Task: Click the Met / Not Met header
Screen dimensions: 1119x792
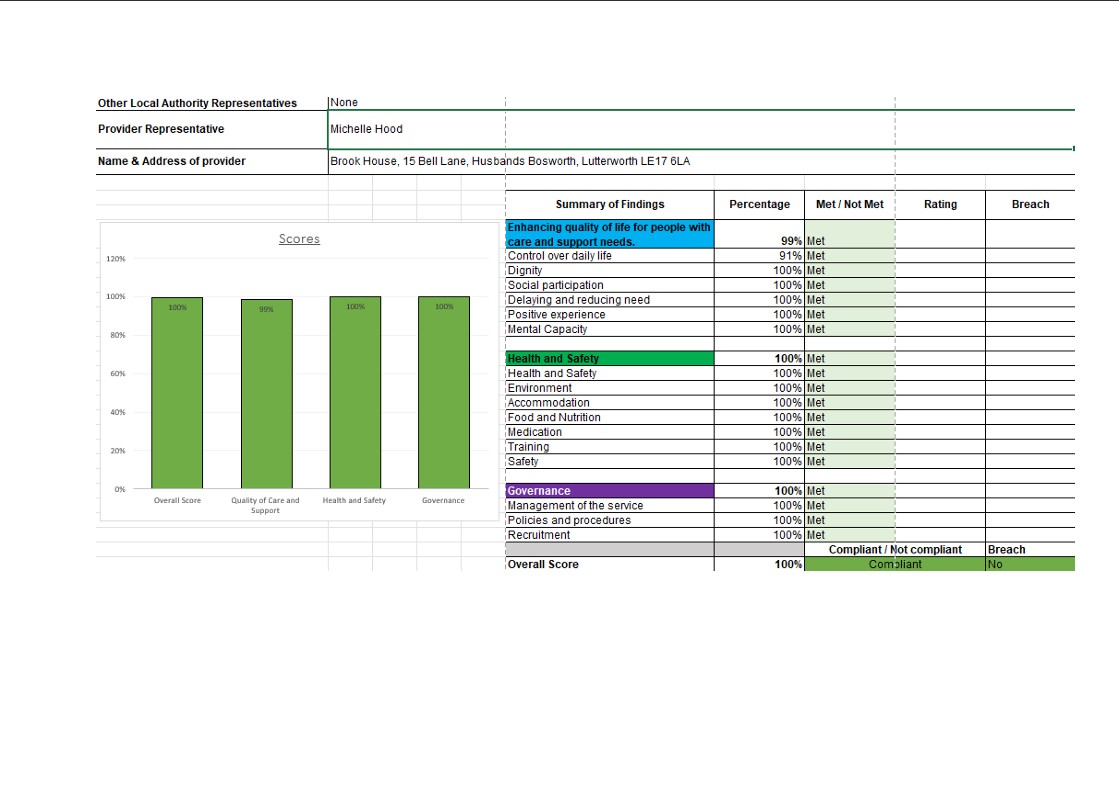Action: point(849,204)
